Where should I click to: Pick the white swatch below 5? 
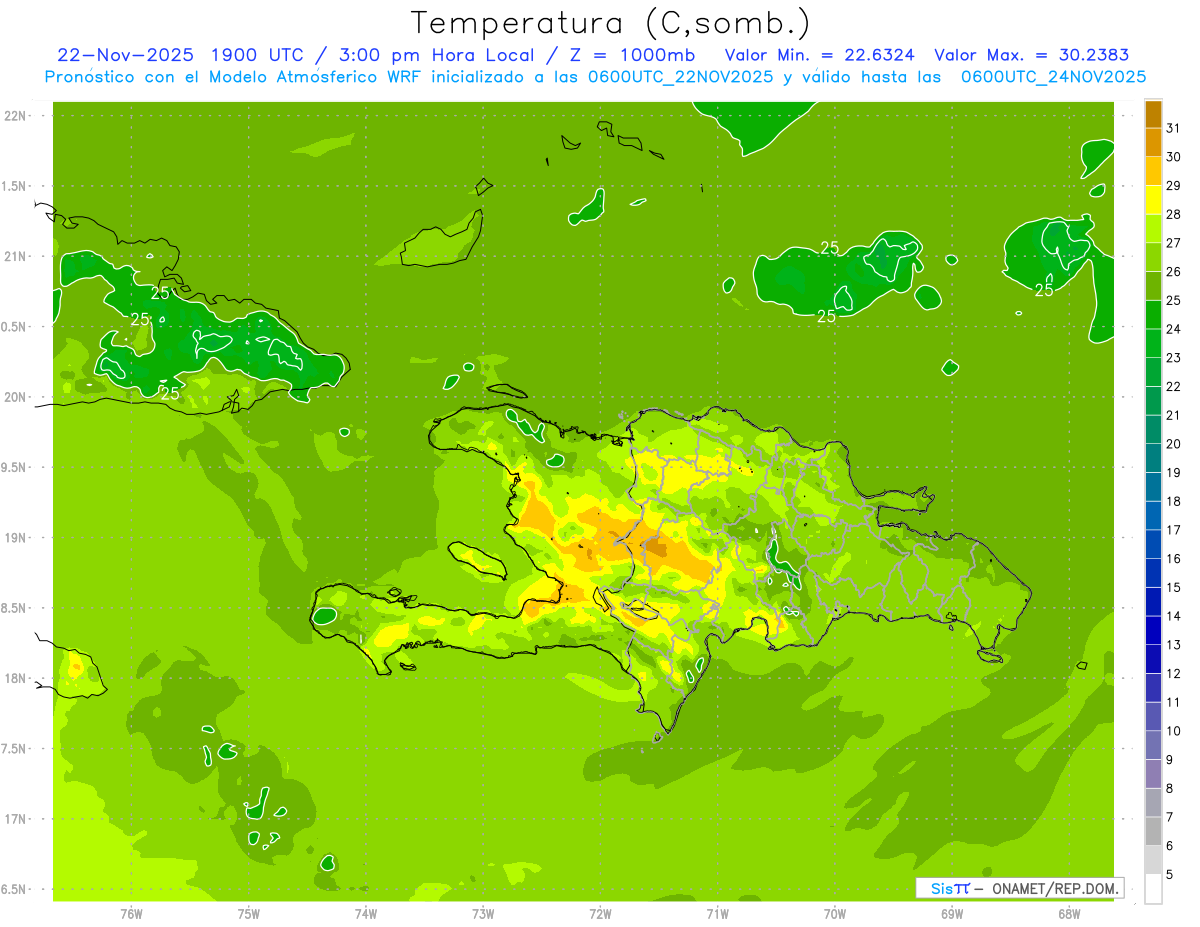pyautogui.click(x=1153, y=889)
